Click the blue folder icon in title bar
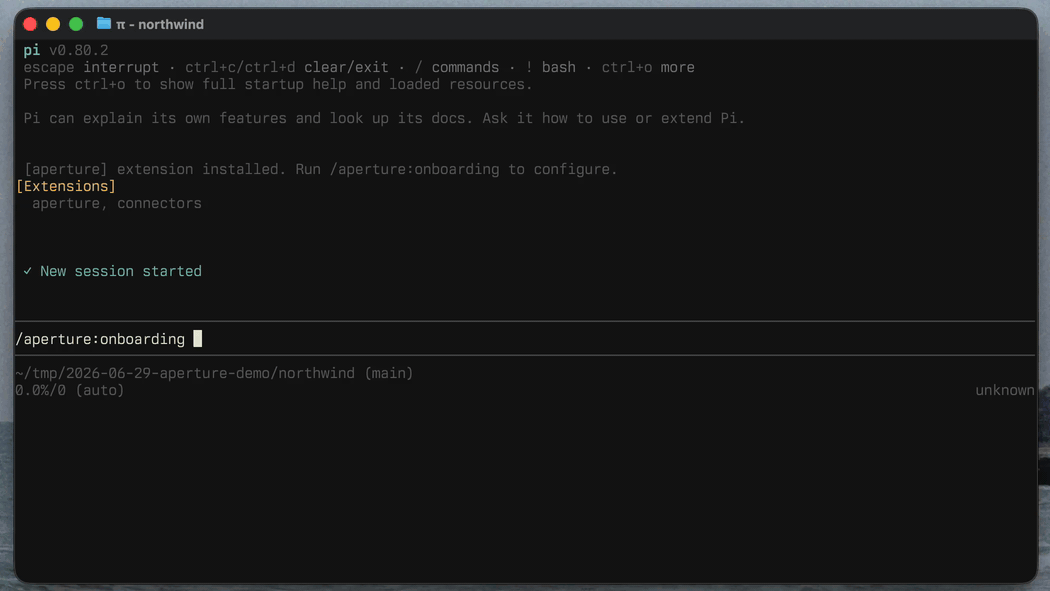 pos(104,23)
